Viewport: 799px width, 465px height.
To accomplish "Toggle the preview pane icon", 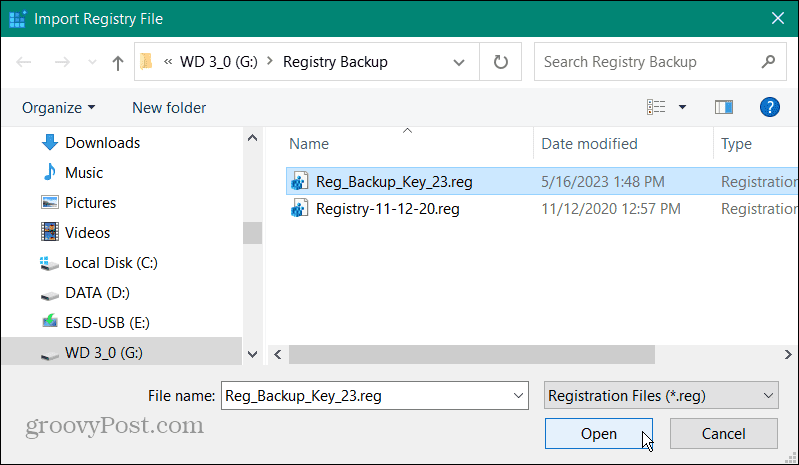I will [x=724, y=107].
